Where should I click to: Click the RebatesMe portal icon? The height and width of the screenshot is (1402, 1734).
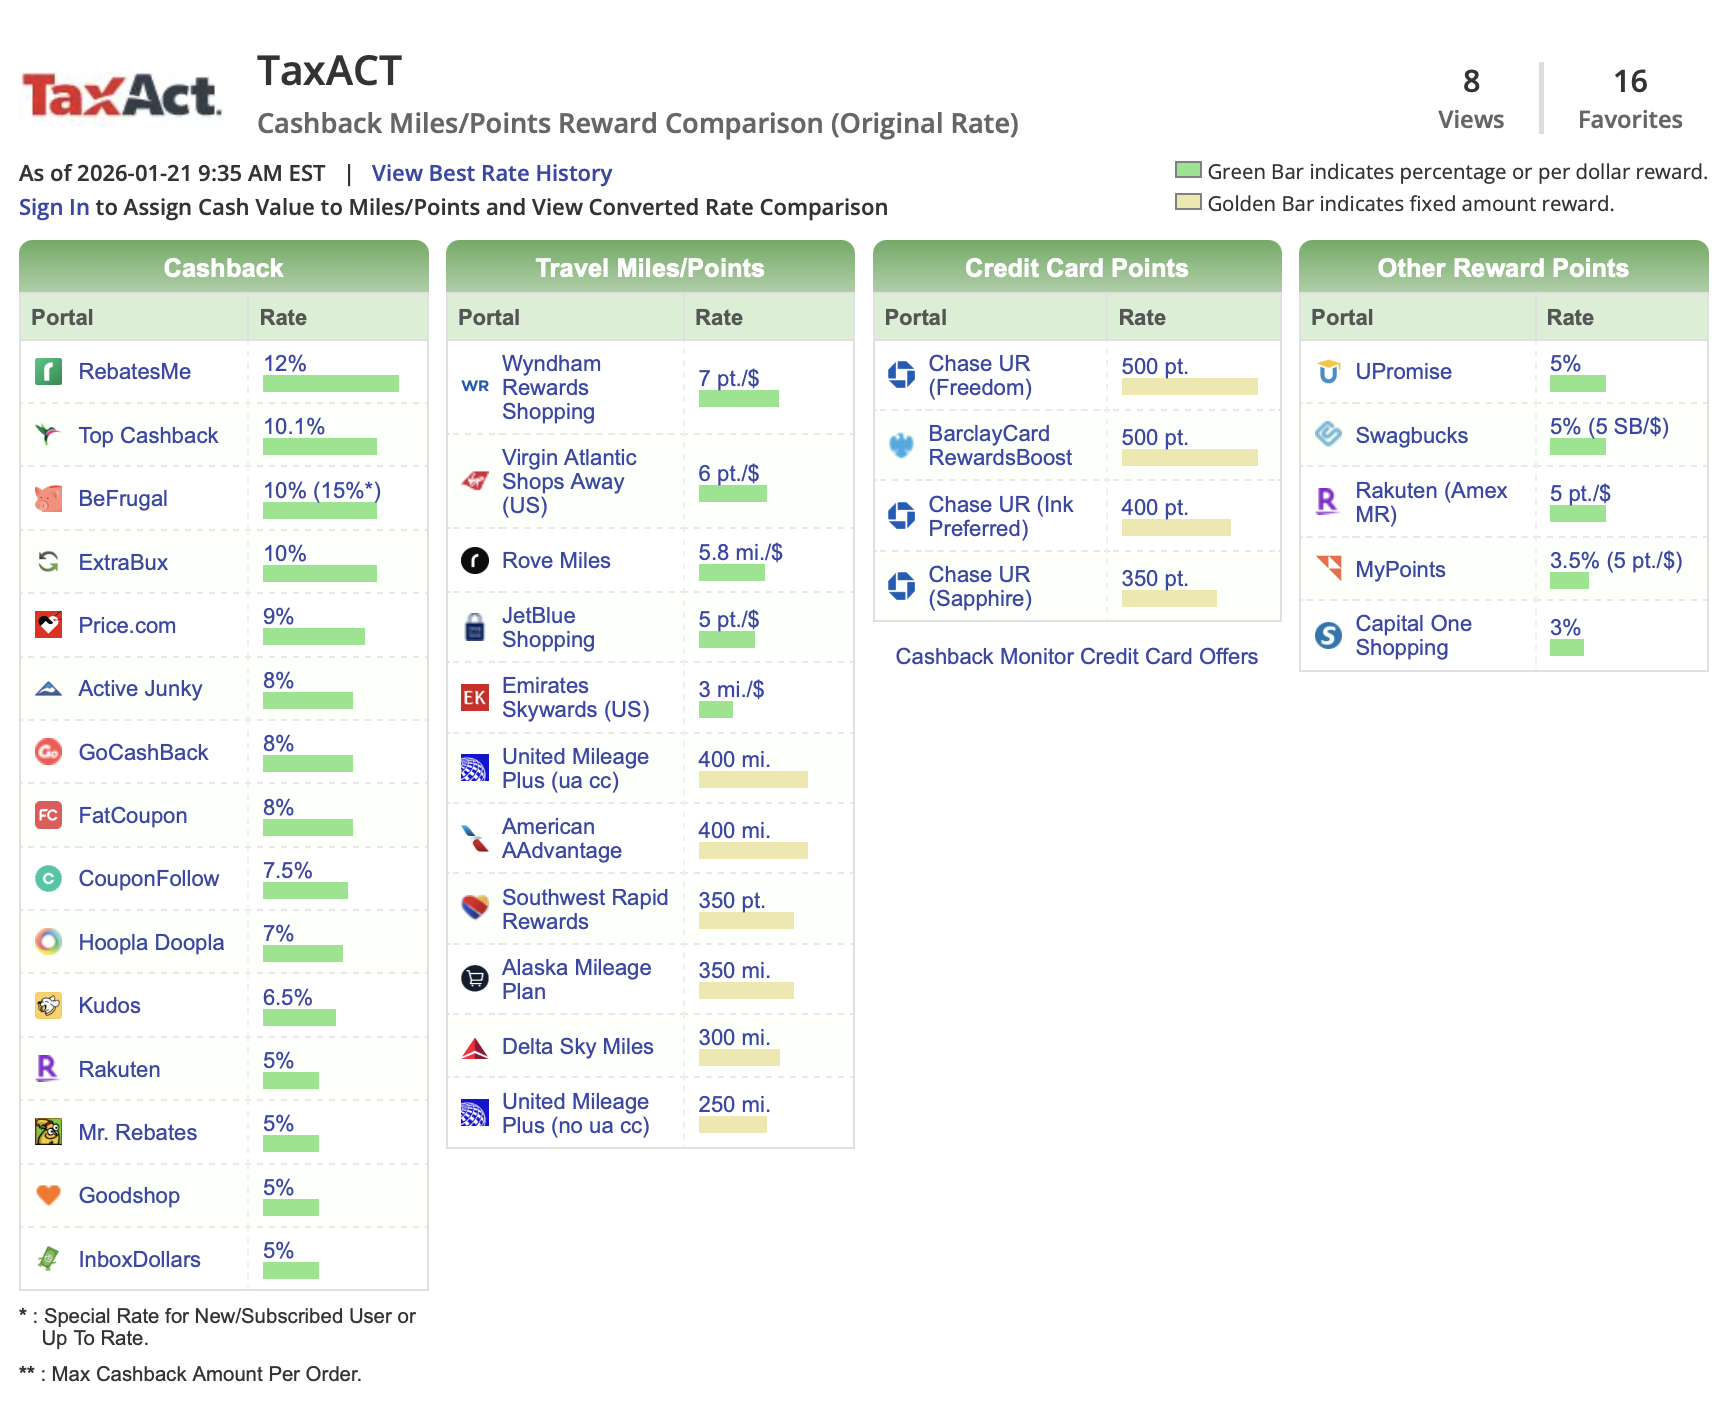[x=47, y=371]
